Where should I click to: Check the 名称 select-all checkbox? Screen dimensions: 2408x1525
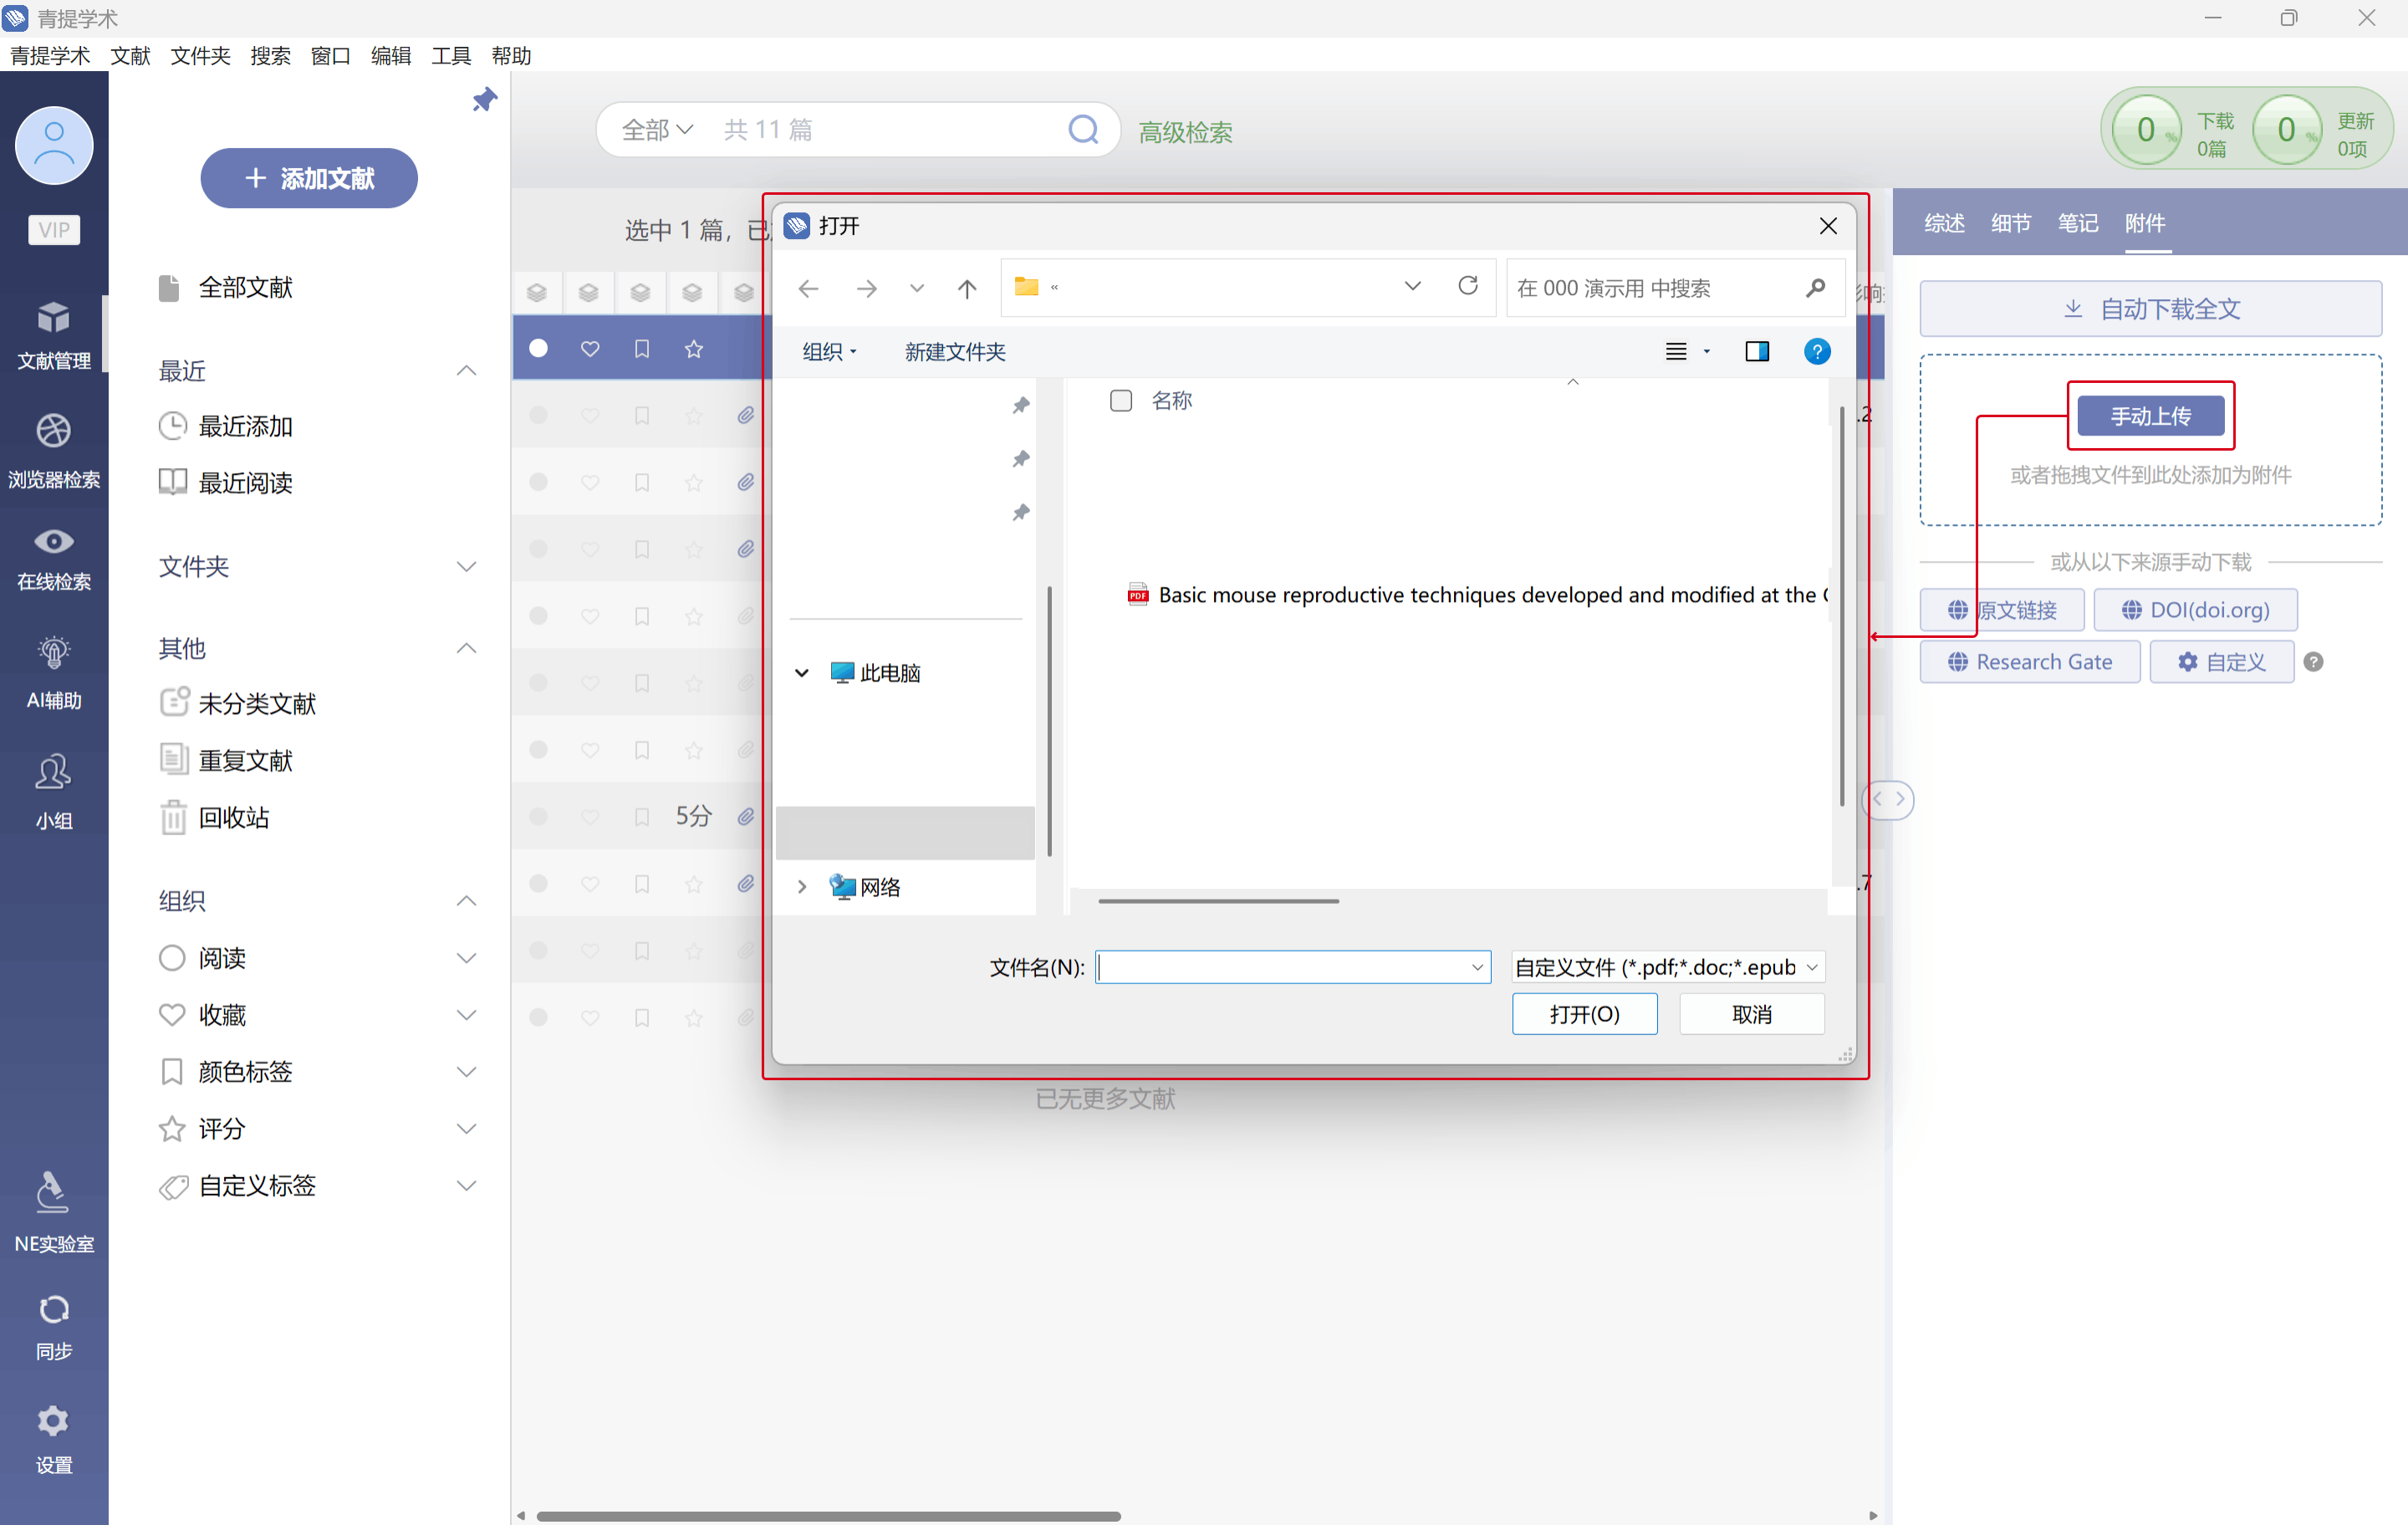click(x=1120, y=401)
